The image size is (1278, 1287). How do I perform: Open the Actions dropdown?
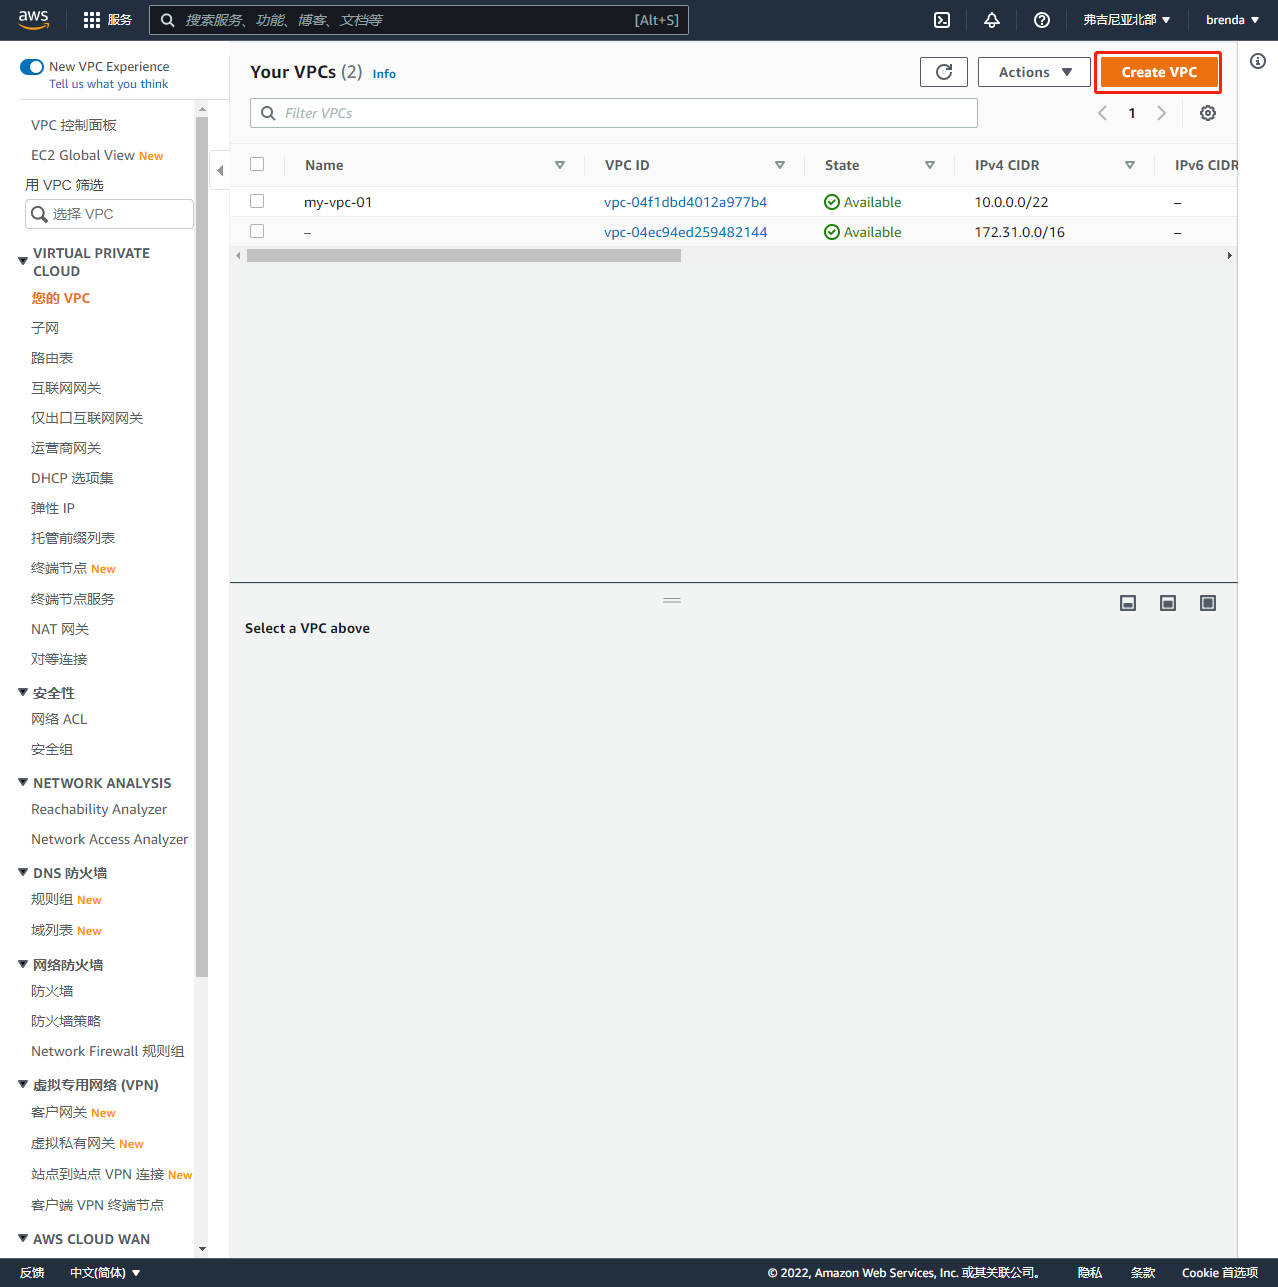1034,72
